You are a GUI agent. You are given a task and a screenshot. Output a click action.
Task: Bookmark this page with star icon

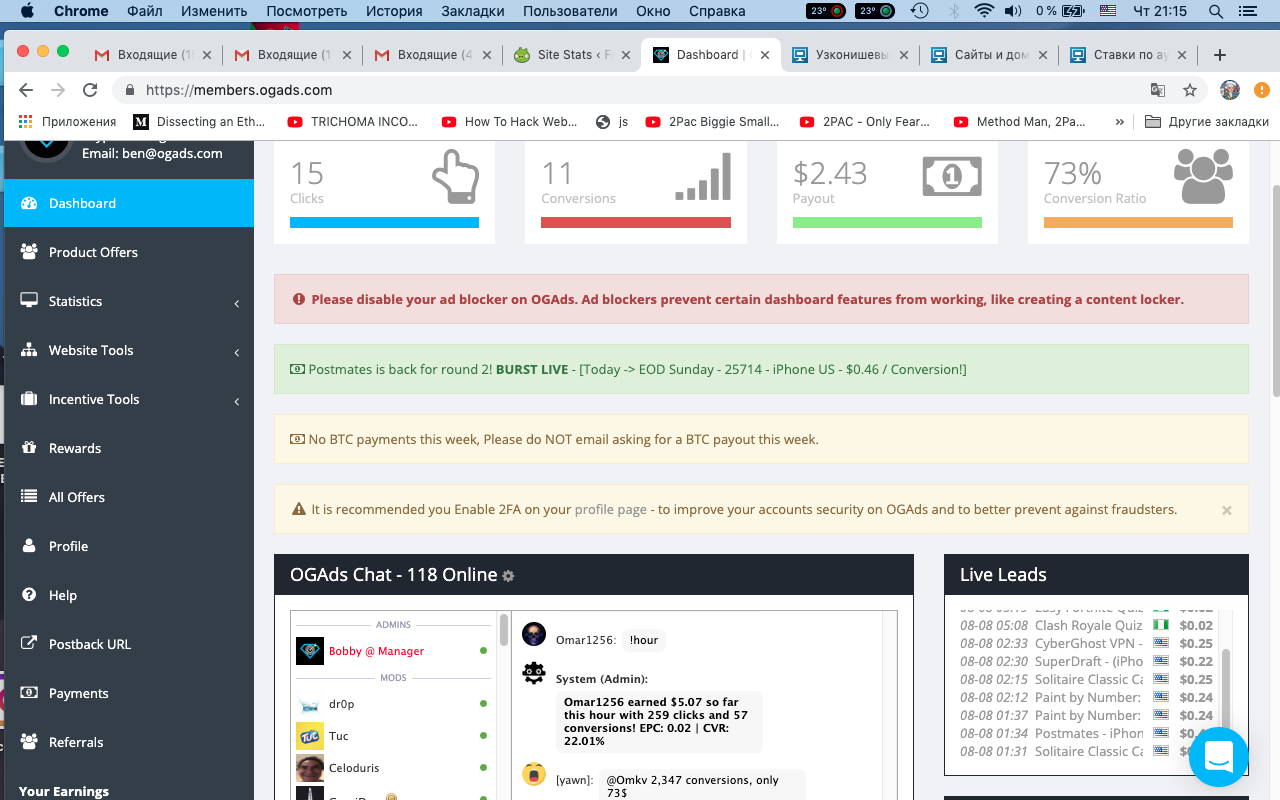pos(1190,90)
